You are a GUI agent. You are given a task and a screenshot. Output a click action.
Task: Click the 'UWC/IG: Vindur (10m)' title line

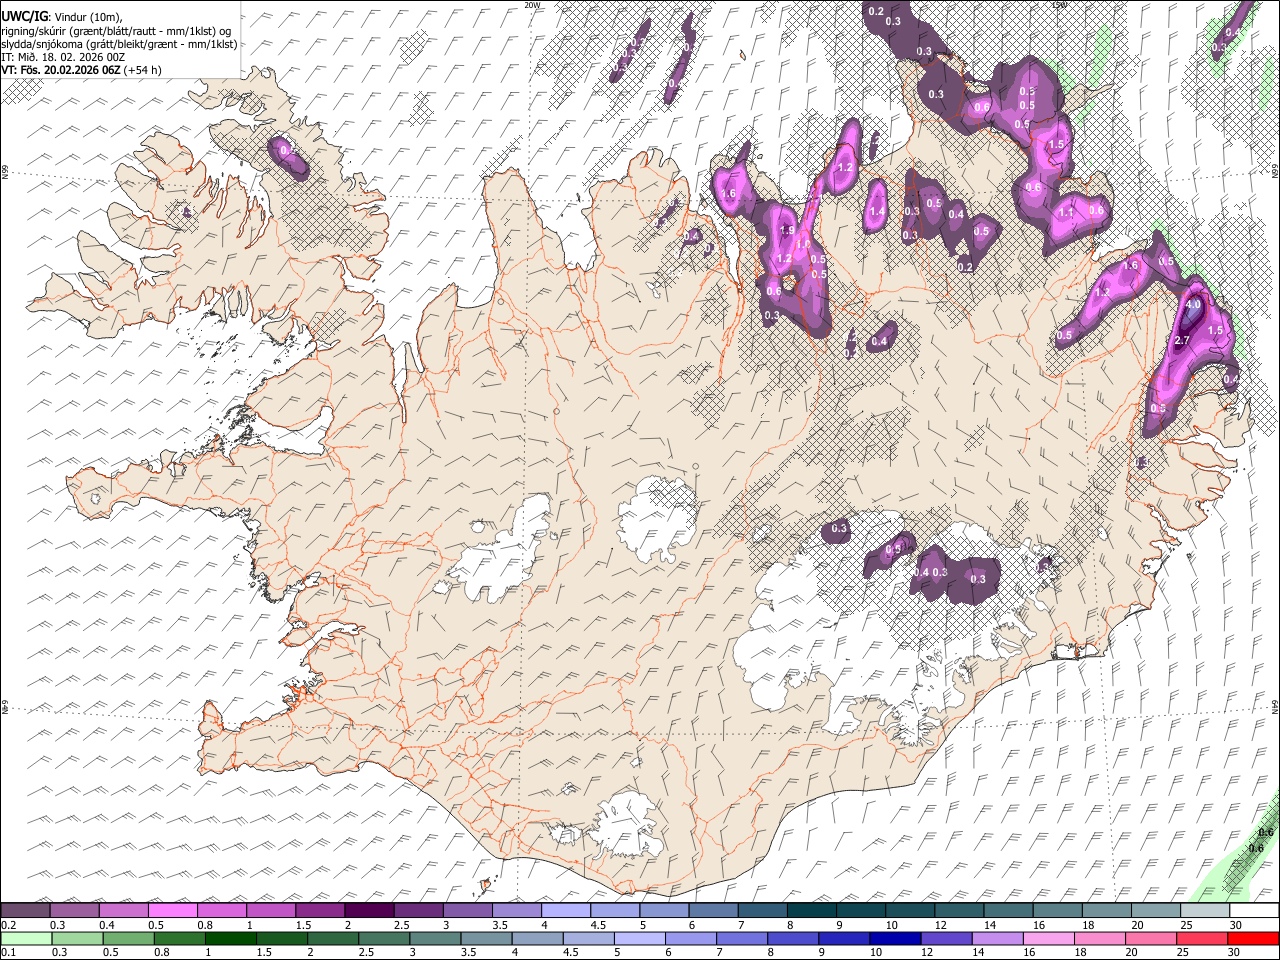62,17
